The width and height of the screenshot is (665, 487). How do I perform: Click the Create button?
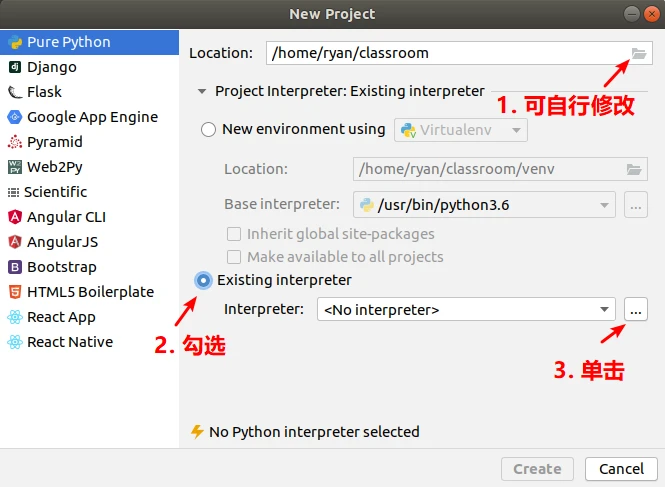coord(537,469)
